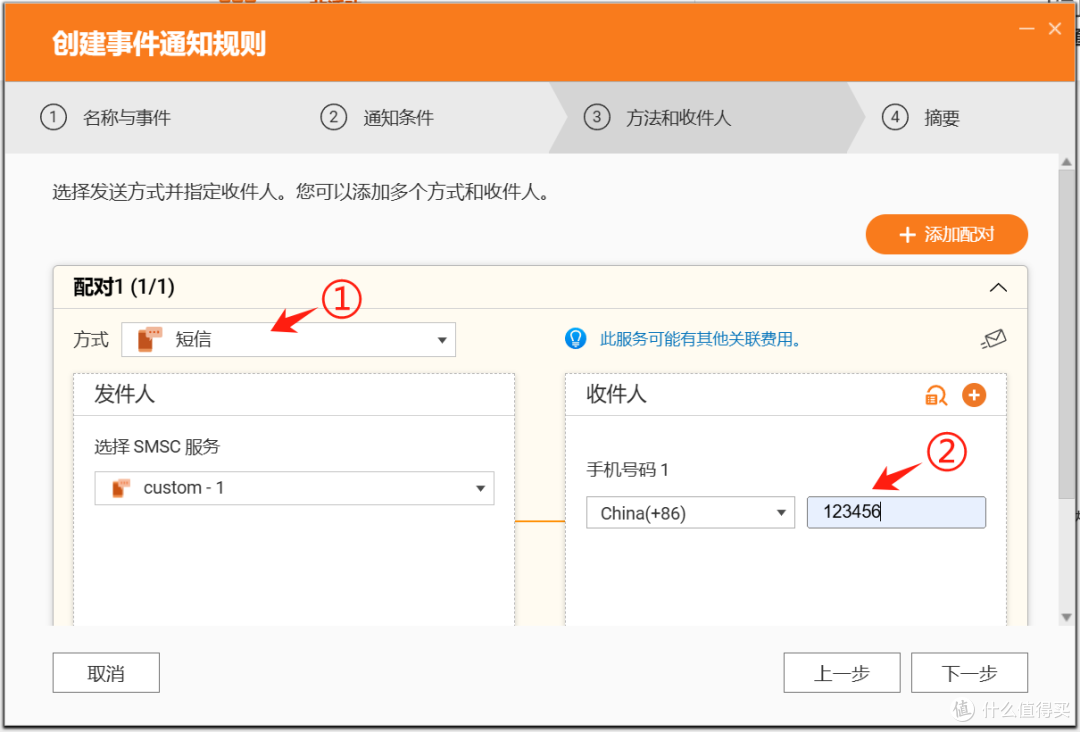Viewport: 1080px width, 732px height.
Task: Close the 创建事件通知规则 dialog
Action: pos(1055,29)
